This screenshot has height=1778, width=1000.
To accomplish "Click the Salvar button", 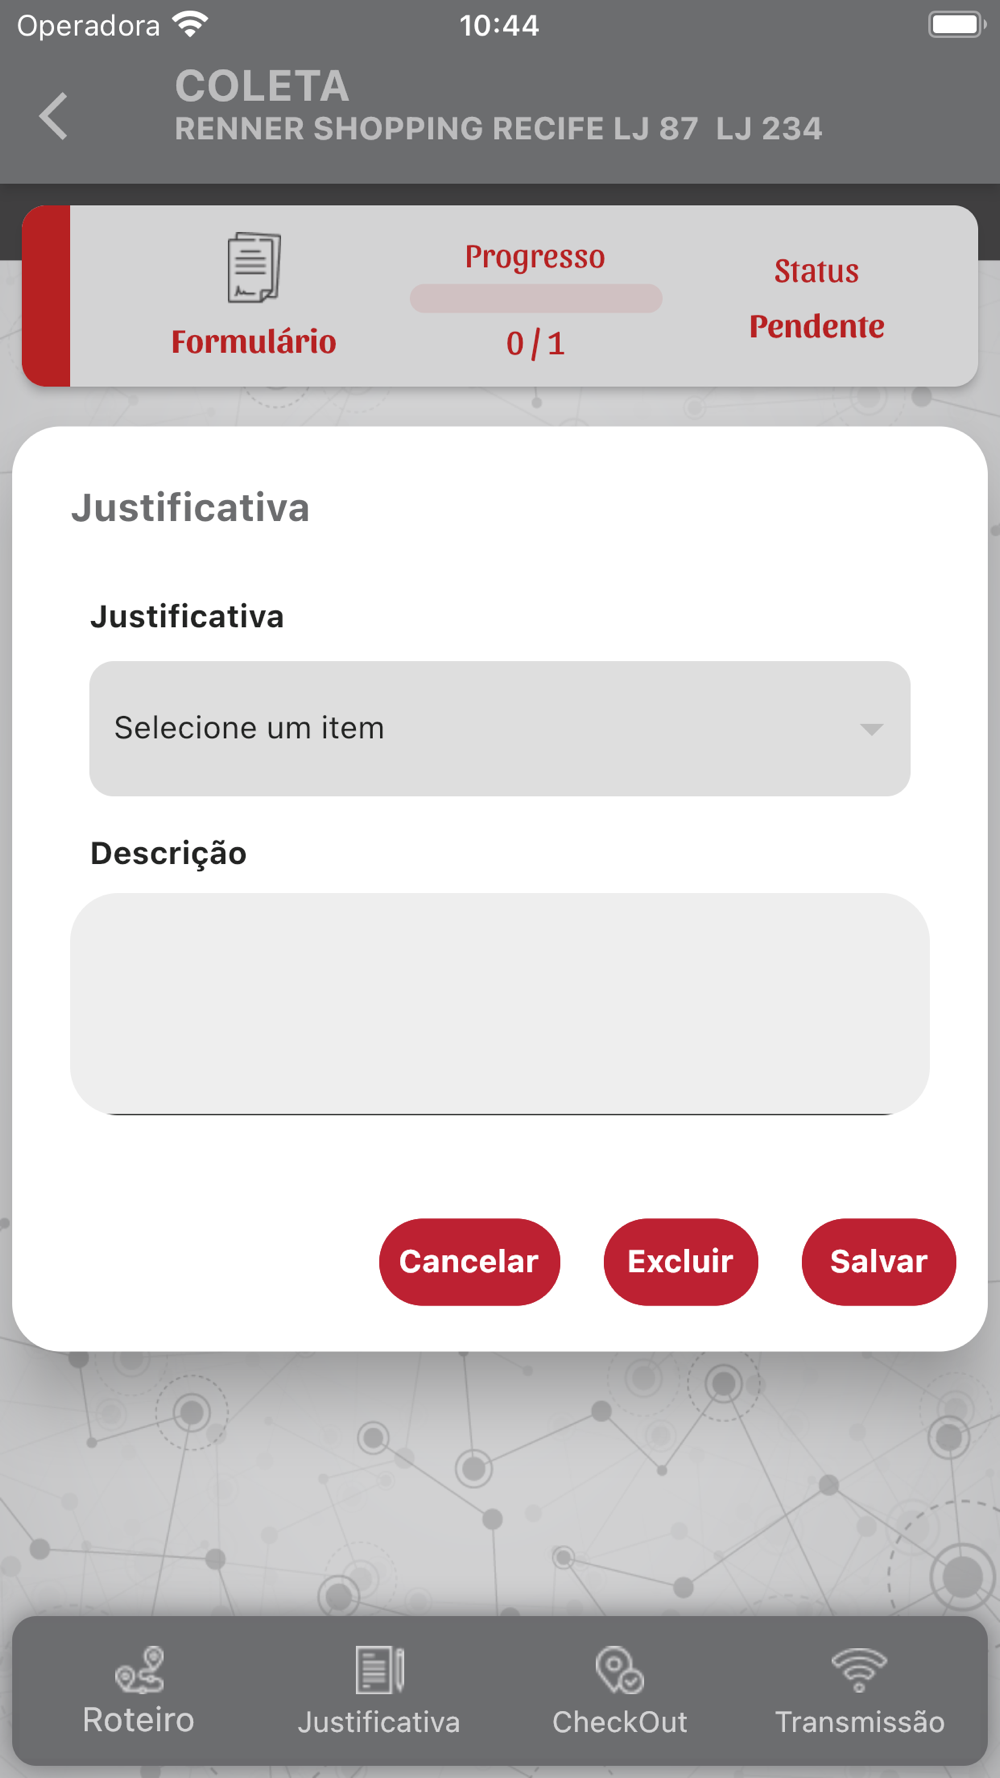I will pyautogui.click(x=879, y=1261).
